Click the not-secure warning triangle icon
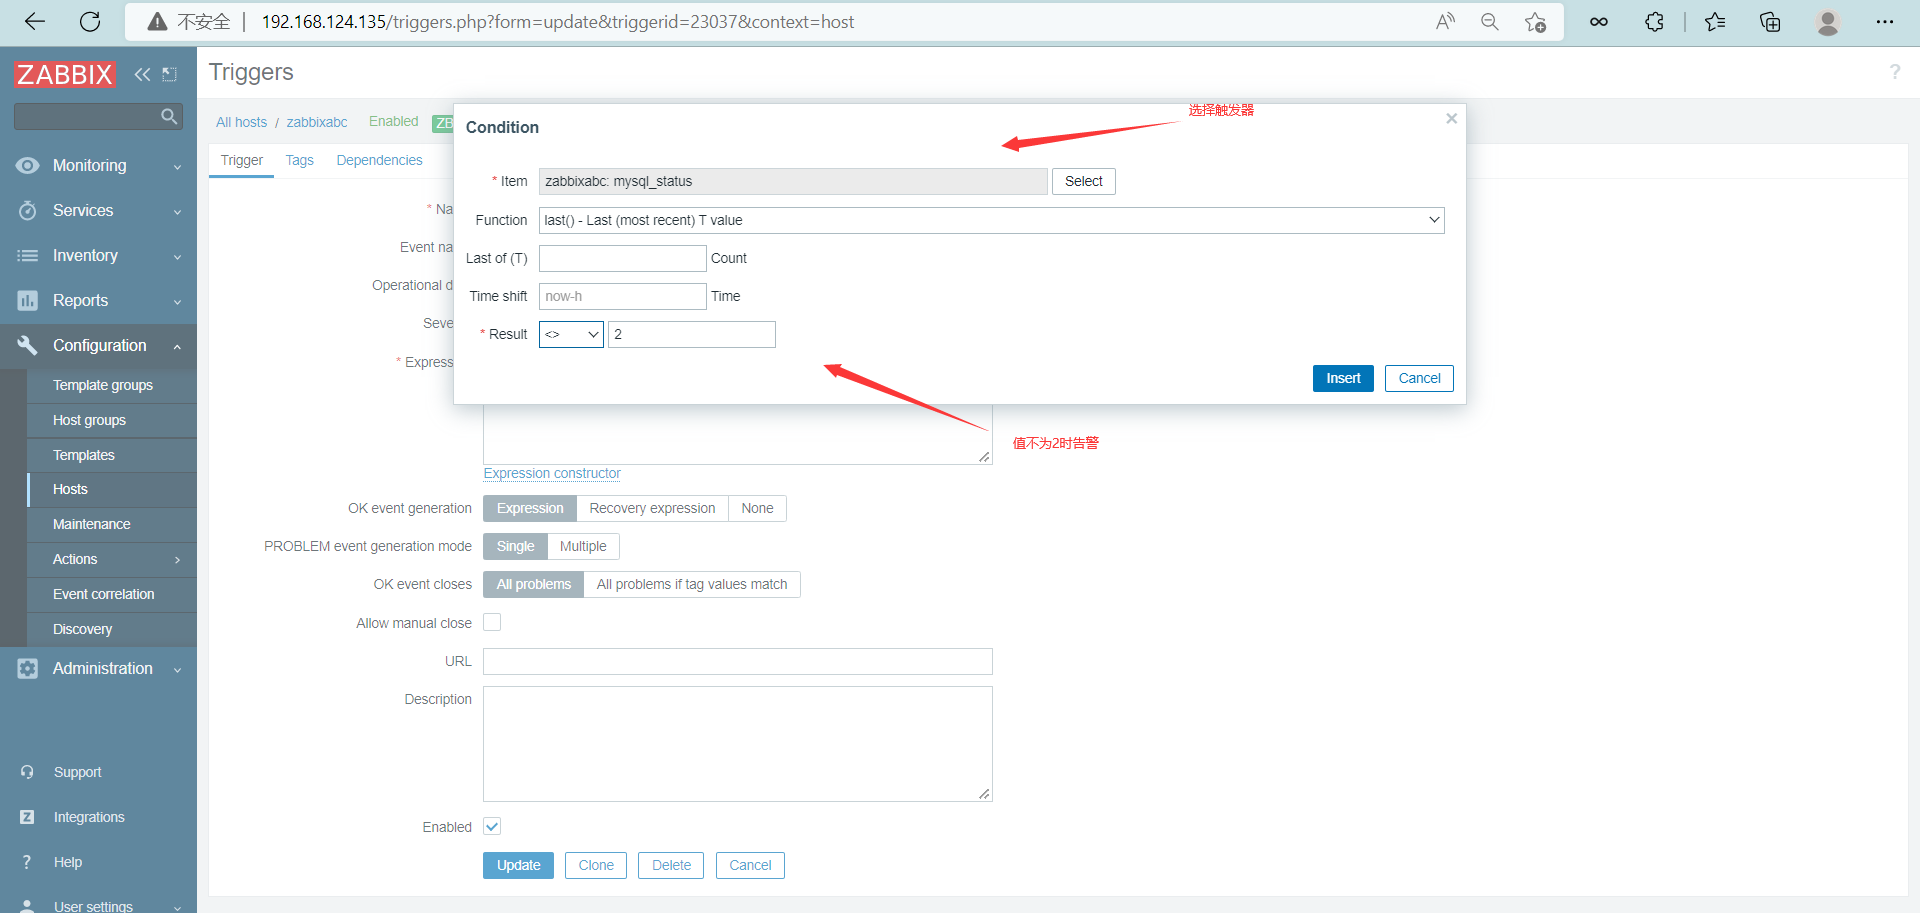The image size is (1920, 913). pyautogui.click(x=157, y=22)
